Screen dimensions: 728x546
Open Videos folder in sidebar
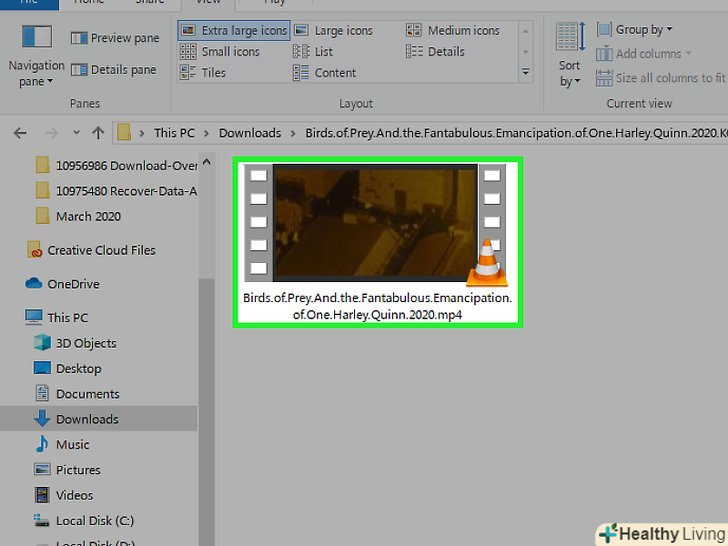[x=64, y=495]
